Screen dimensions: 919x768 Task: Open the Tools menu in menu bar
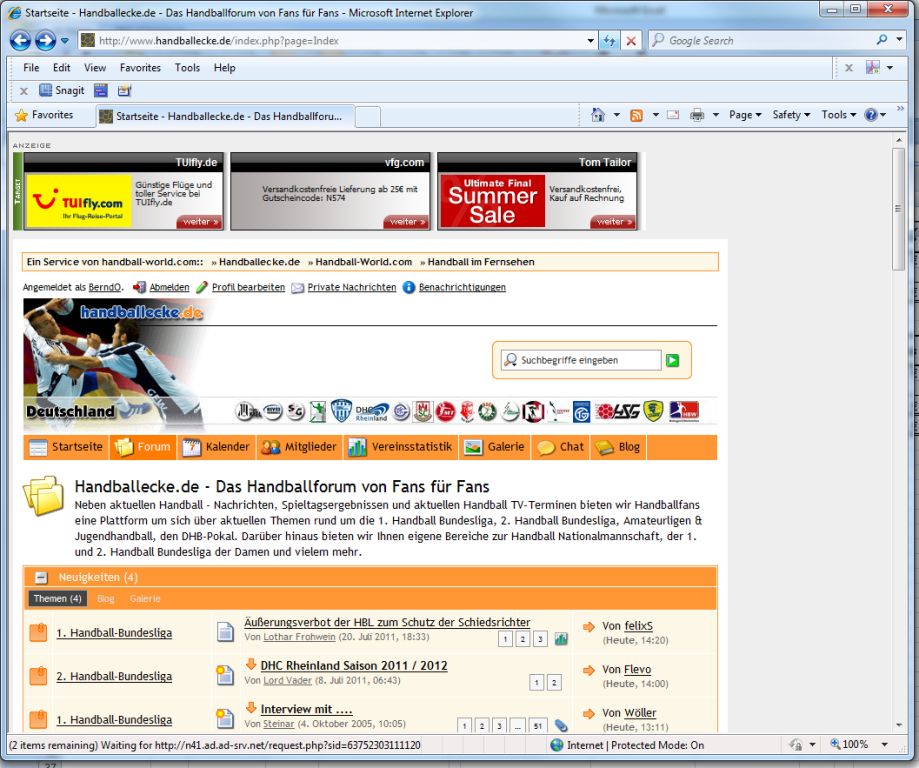point(187,68)
